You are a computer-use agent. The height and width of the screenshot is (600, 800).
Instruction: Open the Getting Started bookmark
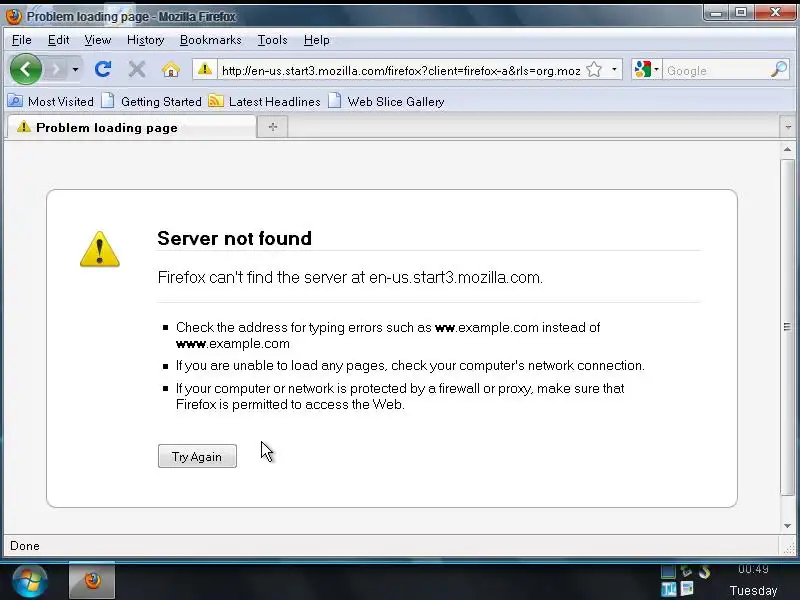click(152, 102)
